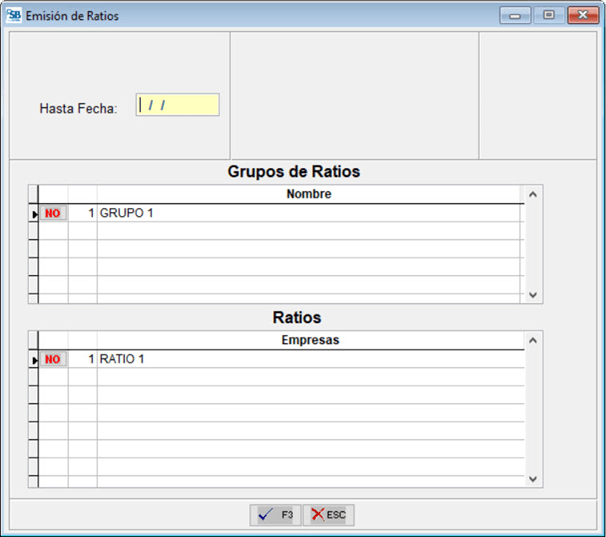
Task: Click the Hasta Fecha date field
Action: pyautogui.click(x=178, y=105)
